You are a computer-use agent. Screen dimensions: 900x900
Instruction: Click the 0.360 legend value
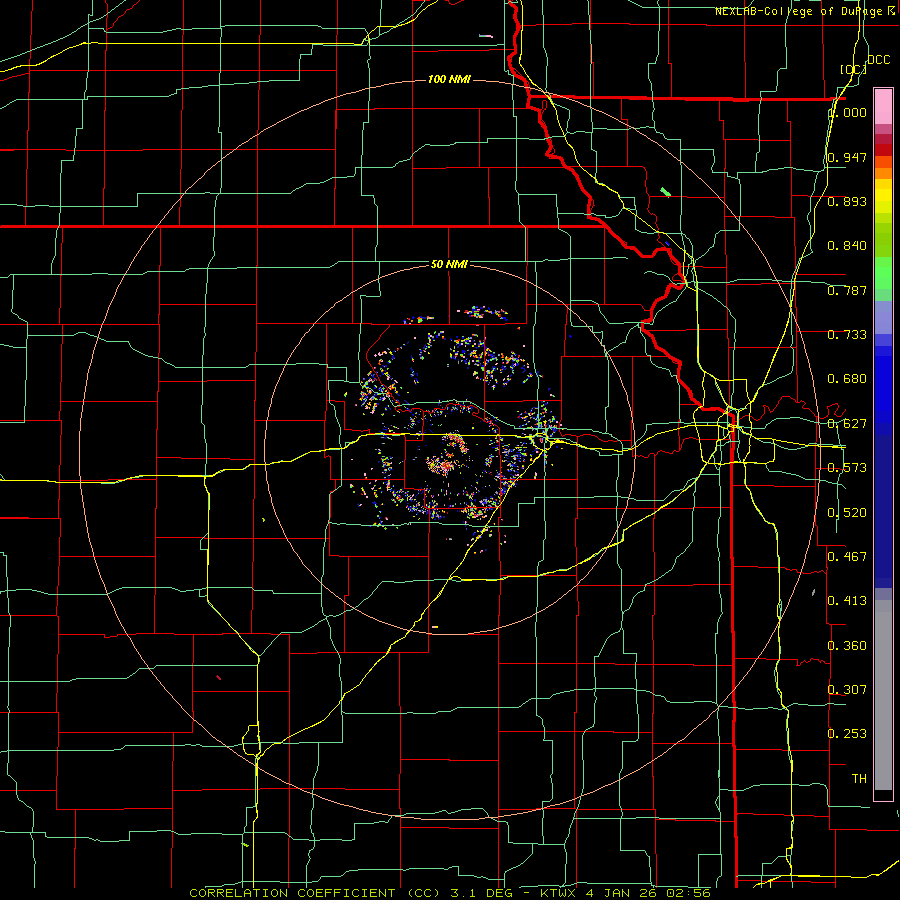(847, 646)
